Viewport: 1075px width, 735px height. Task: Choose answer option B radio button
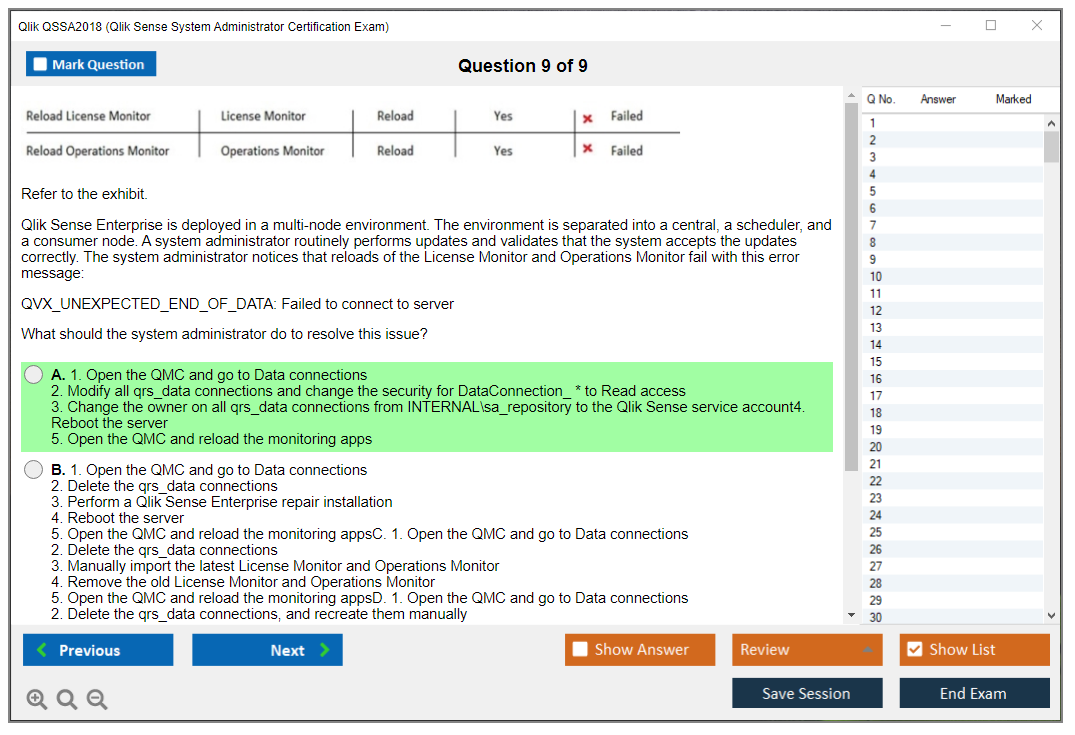[x=34, y=470]
